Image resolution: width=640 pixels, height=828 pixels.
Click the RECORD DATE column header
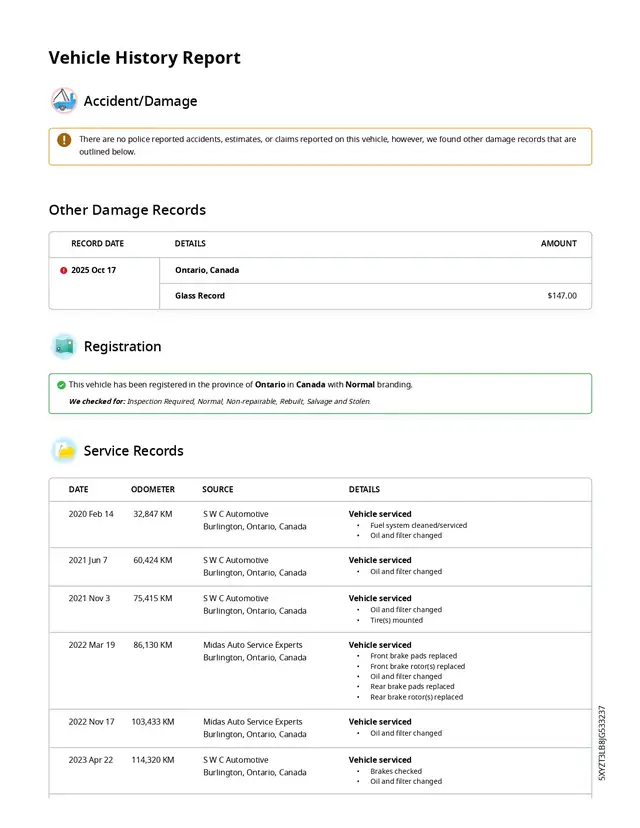pyautogui.click(x=97, y=243)
